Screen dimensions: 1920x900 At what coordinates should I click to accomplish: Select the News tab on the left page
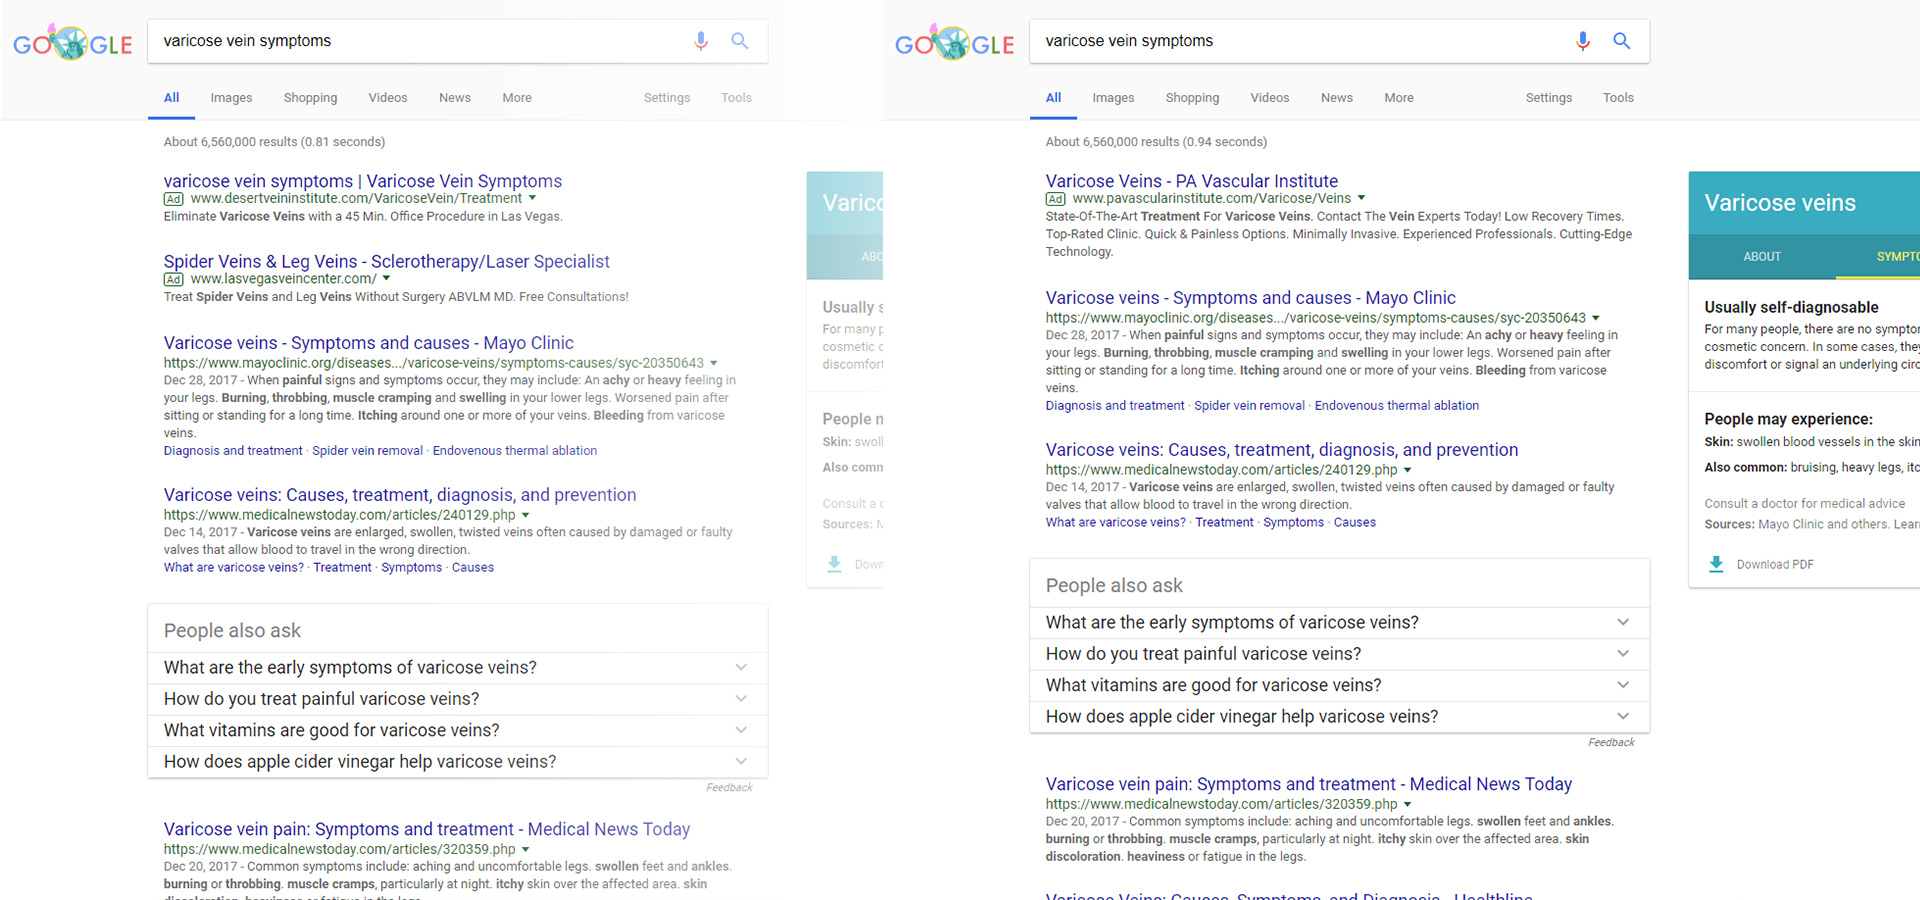coord(455,98)
